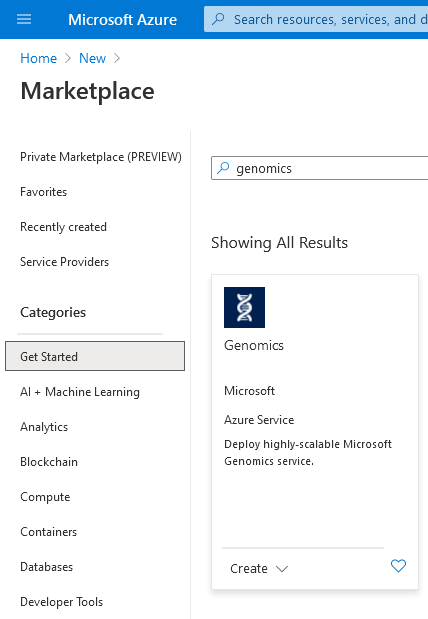Click the magnifier icon in the top search bar

coord(218,19)
